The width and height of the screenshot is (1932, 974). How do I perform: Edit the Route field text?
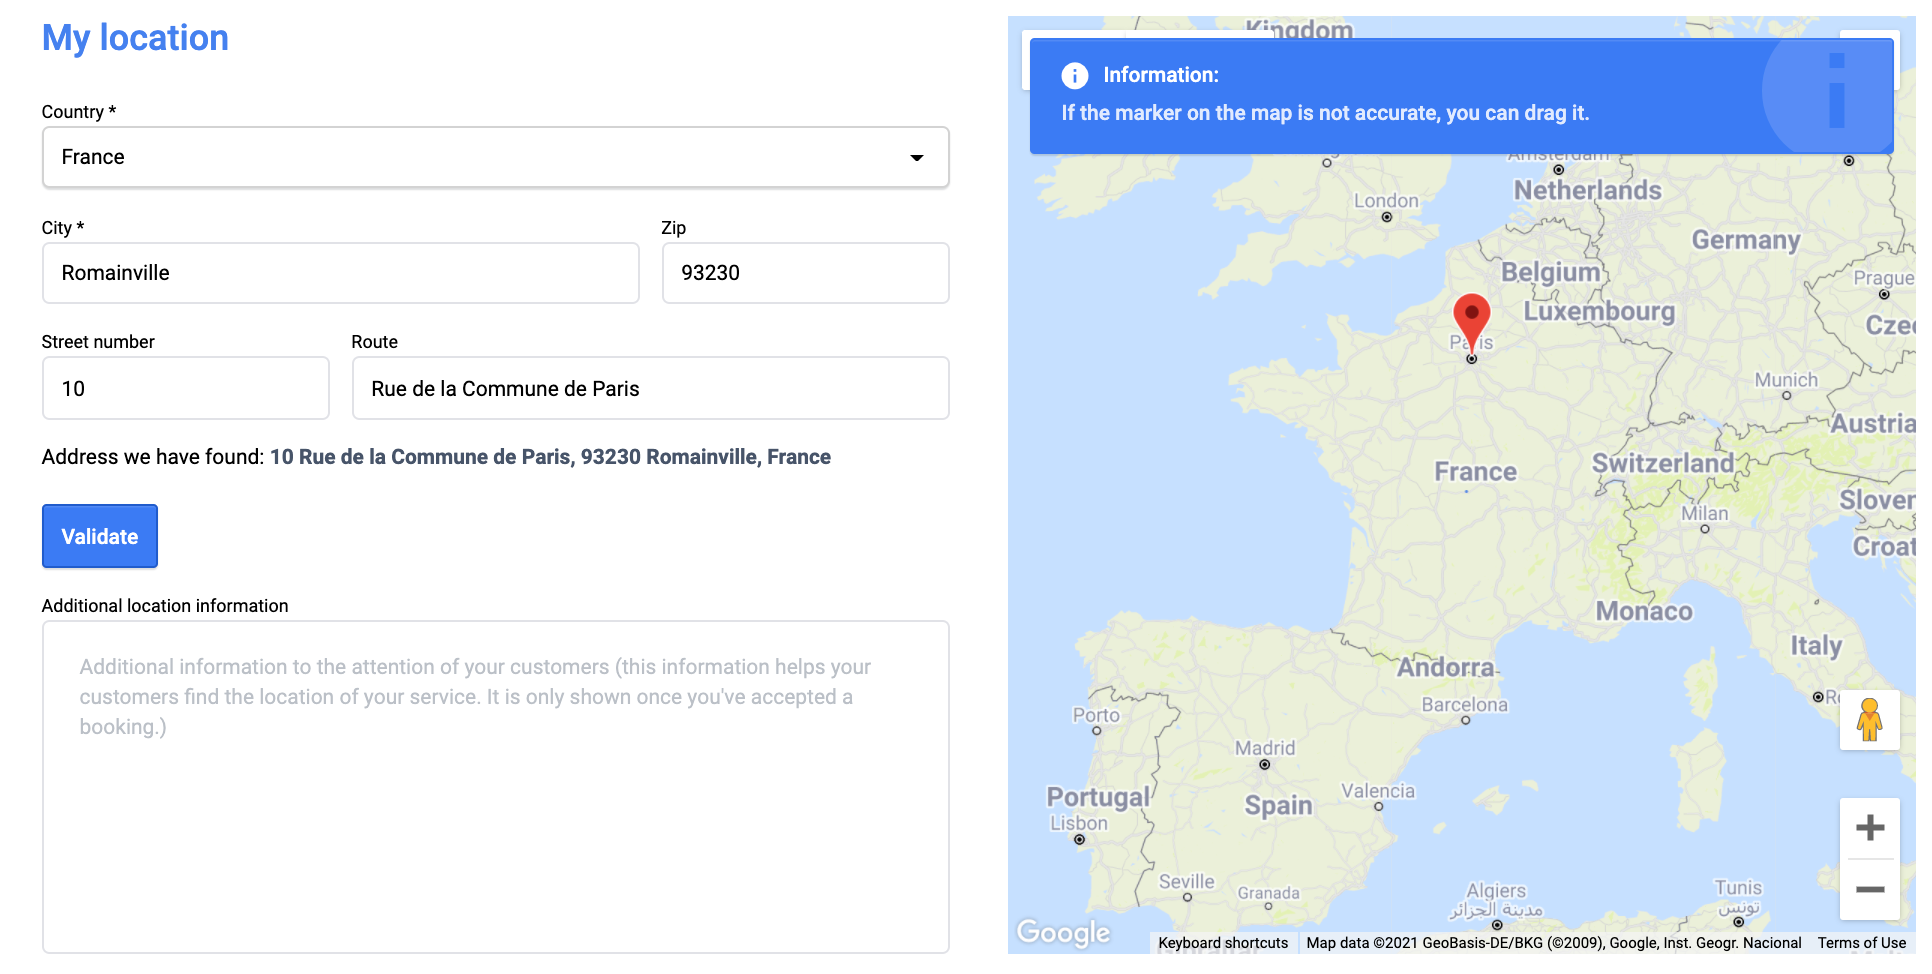[650, 389]
